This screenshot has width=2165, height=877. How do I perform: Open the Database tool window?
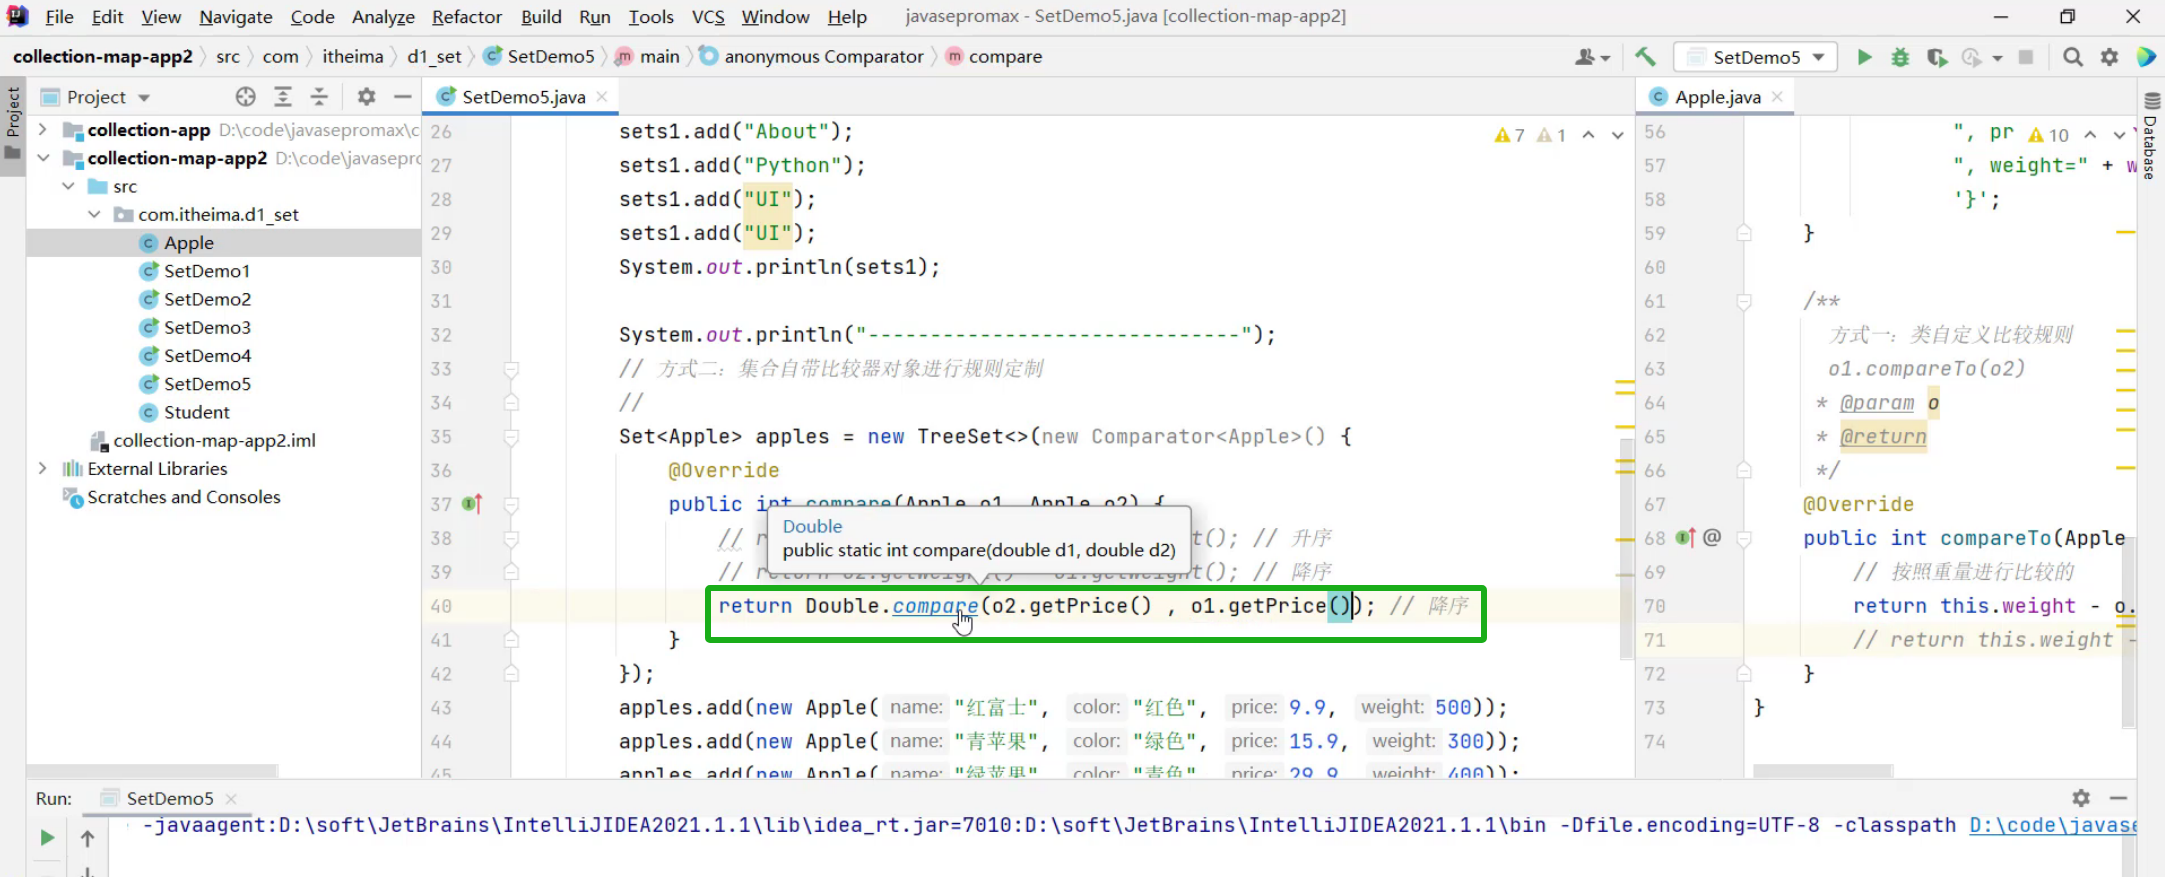[2151, 135]
